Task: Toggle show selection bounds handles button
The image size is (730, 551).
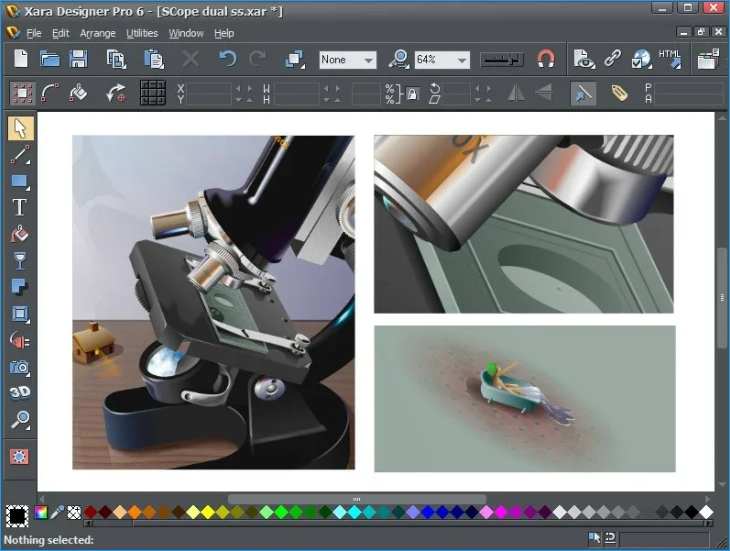Action: (22, 93)
